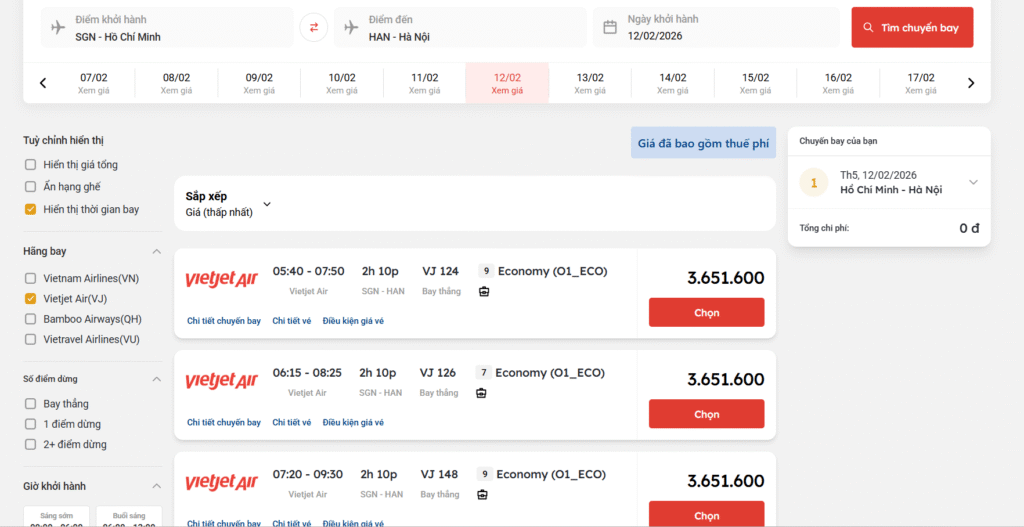Enable the Vietnam Airlines(VN) filter checkbox
Image resolution: width=1024 pixels, height=527 pixels.
coord(31,278)
